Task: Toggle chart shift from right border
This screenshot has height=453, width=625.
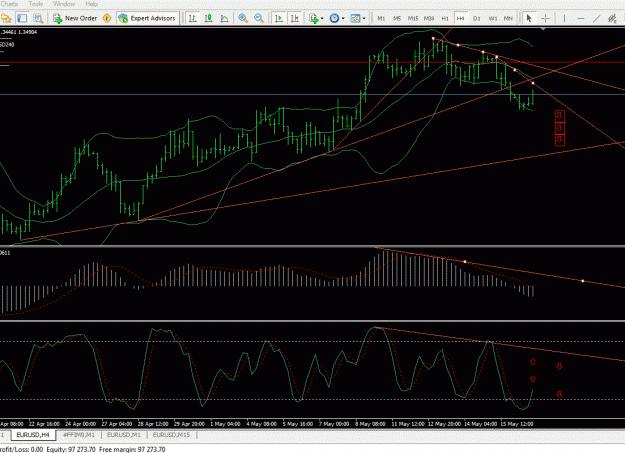Action: pyautogui.click(x=295, y=18)
